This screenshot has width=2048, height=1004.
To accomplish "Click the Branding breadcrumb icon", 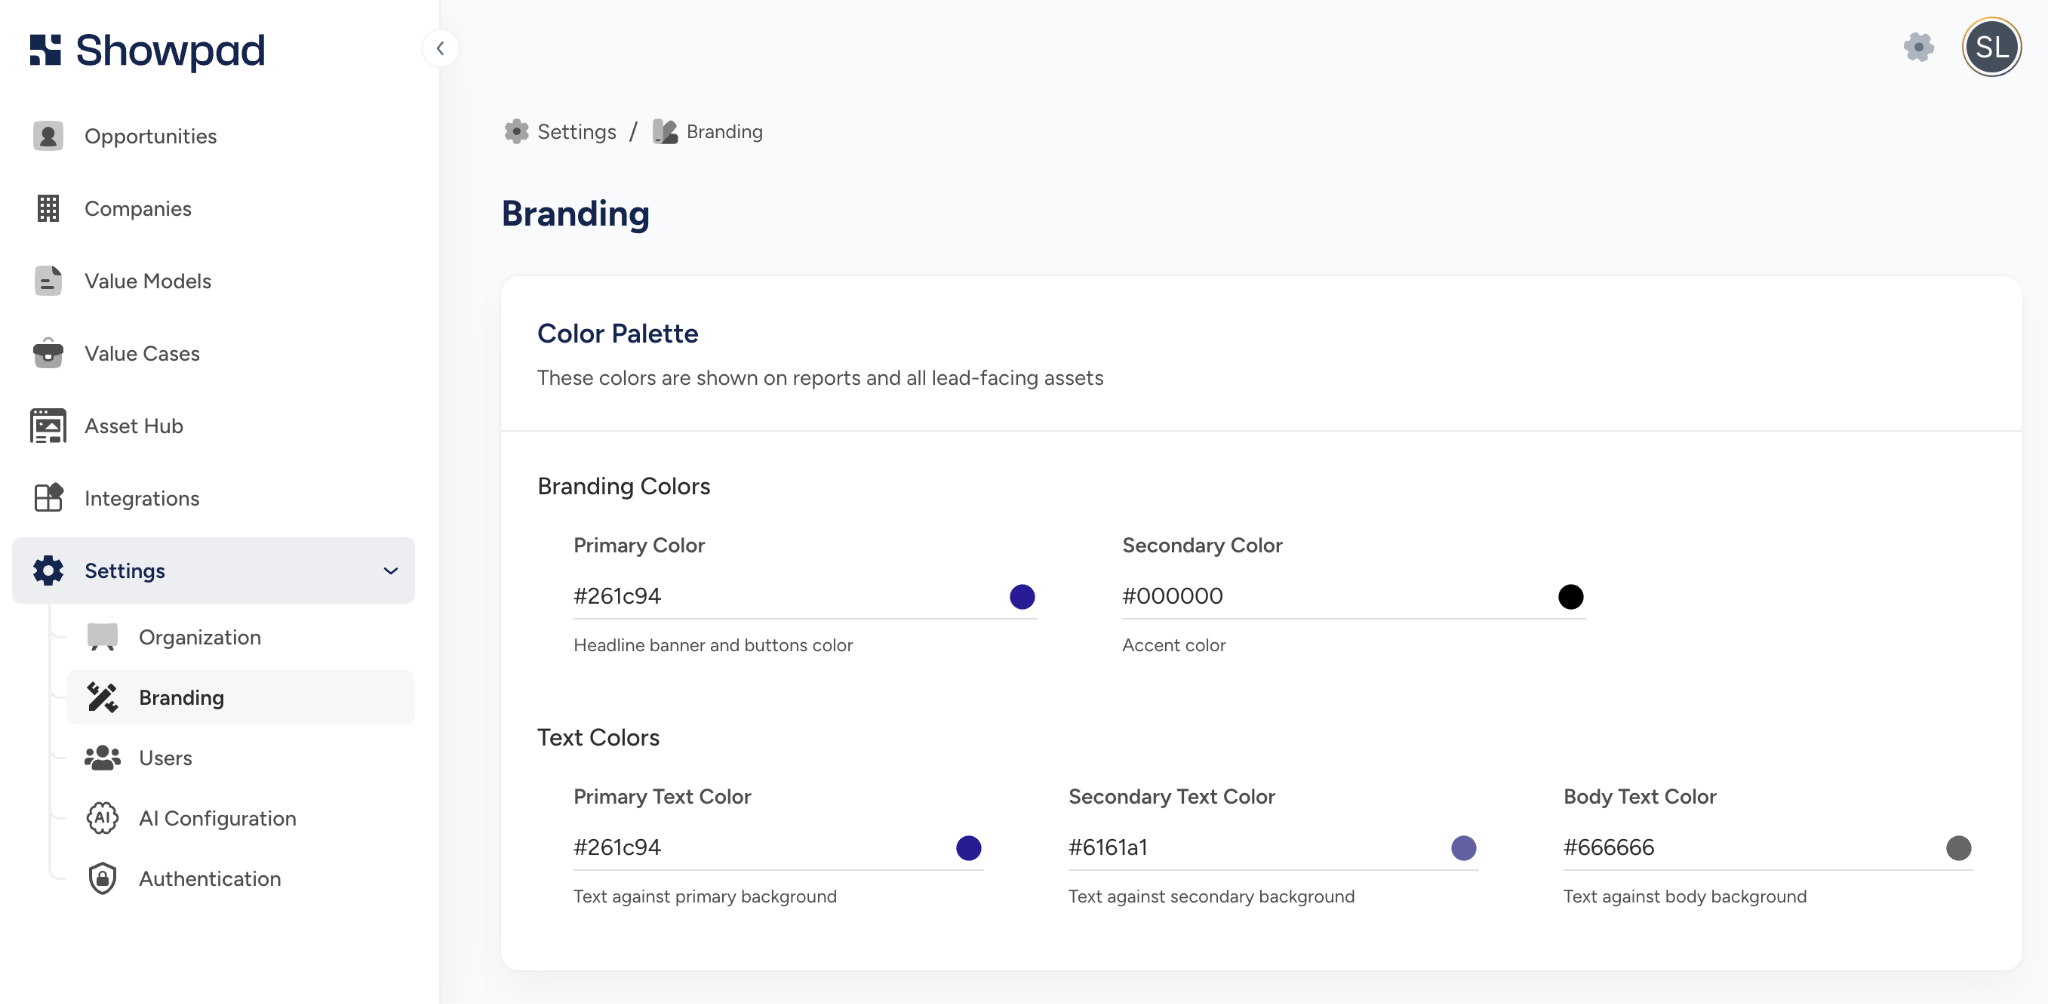I will pyautogui.click(x=665, y=131).
